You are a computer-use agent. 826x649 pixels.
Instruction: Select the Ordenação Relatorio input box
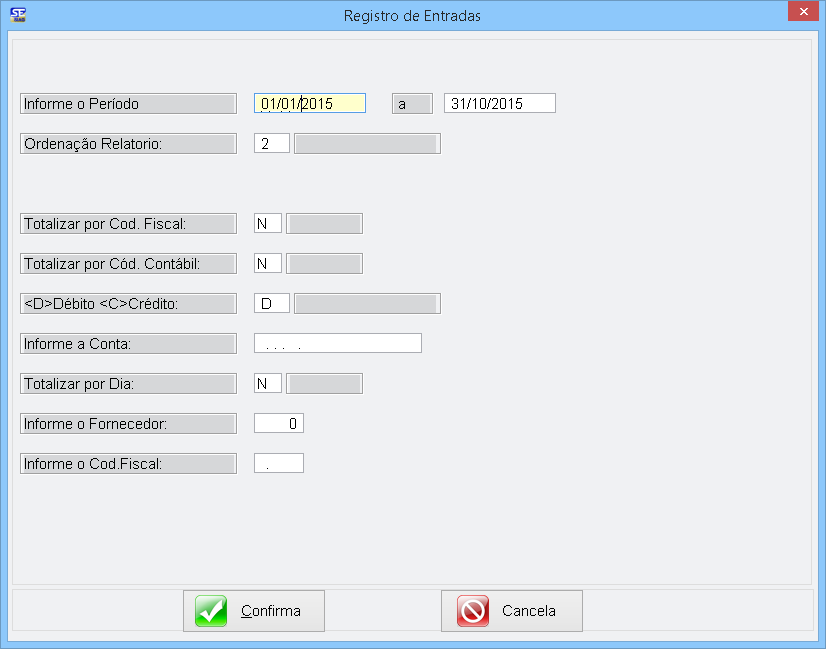pyautogui.click(x=272, y=144)
